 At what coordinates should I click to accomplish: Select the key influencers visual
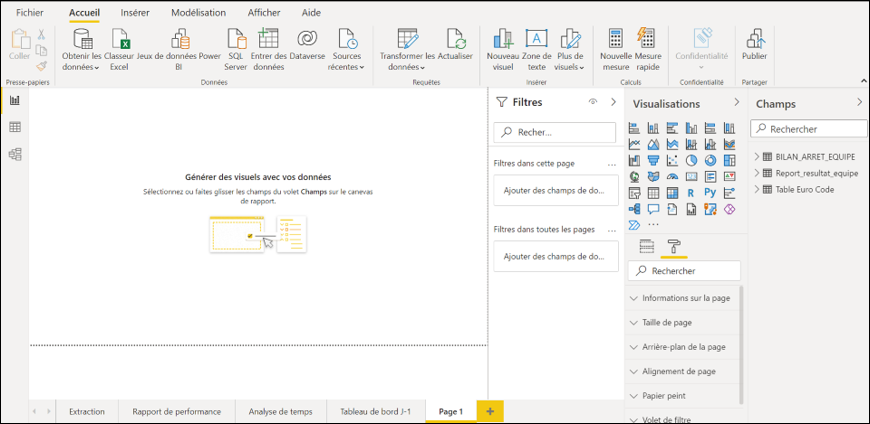pyautogui.click(x=730, y=193)
